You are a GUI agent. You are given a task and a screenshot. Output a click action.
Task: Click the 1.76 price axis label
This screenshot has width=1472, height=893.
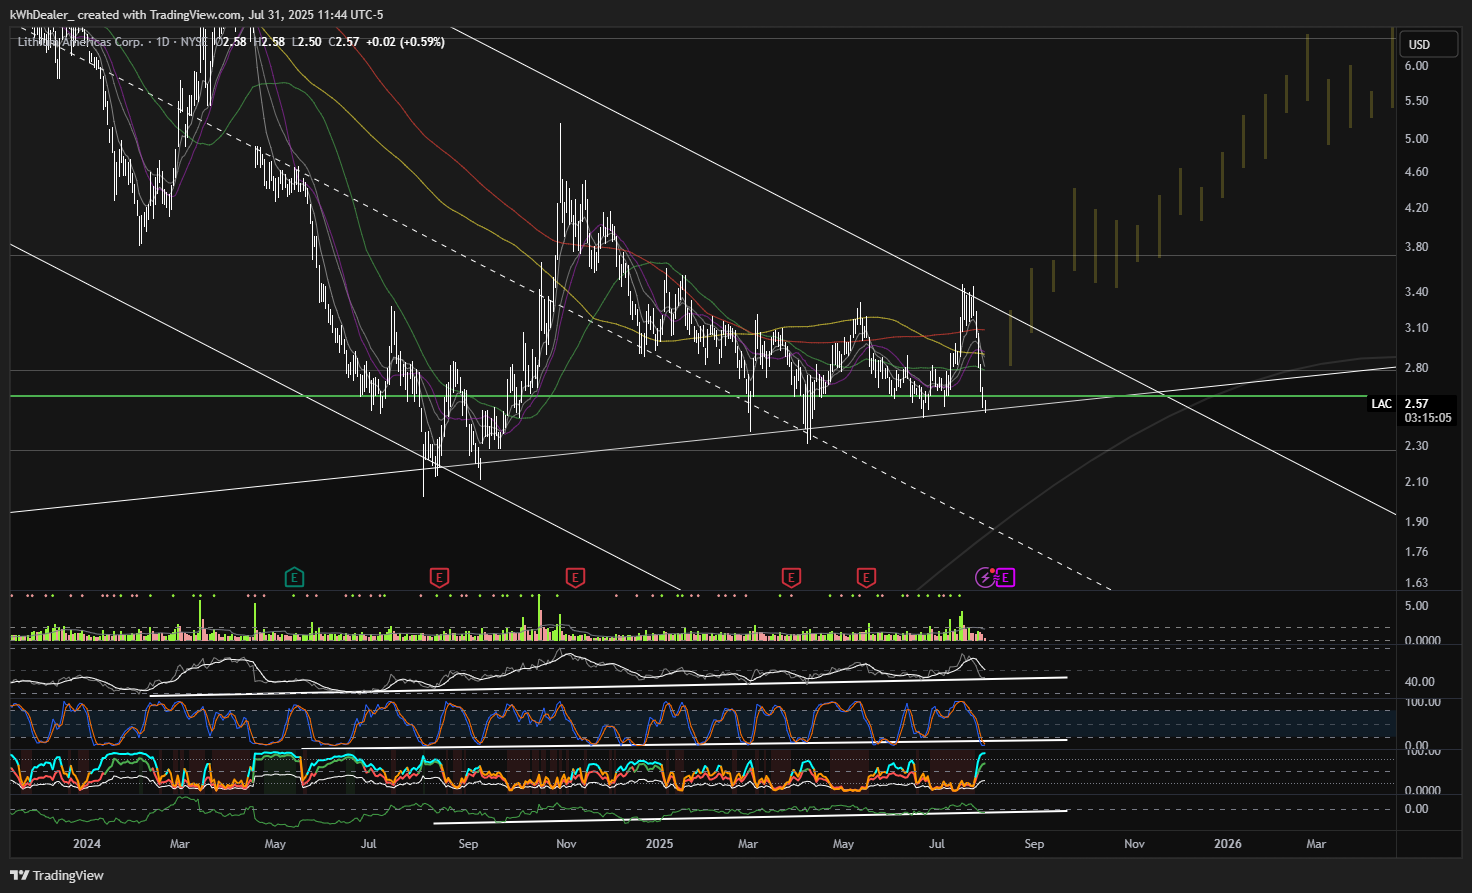(x=1416, y=552)
